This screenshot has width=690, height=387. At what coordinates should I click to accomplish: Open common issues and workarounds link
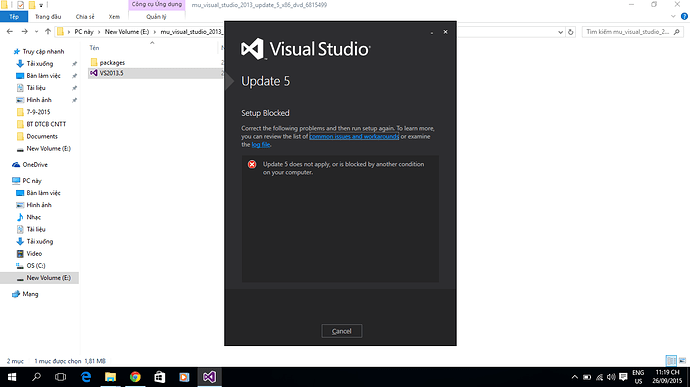[x=354, y=136]
